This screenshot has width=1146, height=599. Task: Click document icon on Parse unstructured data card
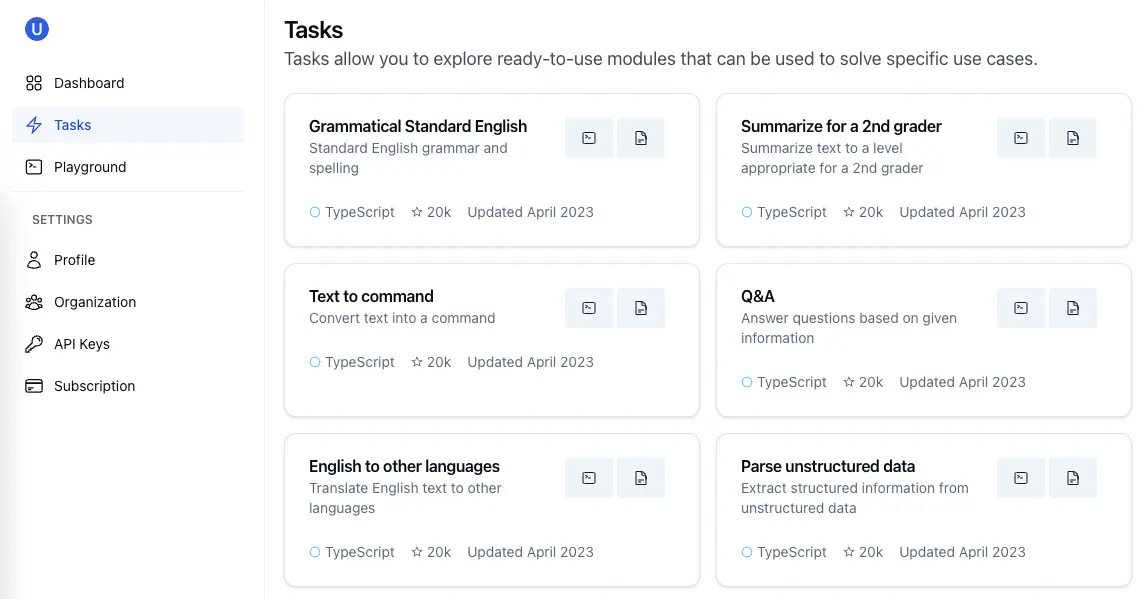tap(1073, 478)
